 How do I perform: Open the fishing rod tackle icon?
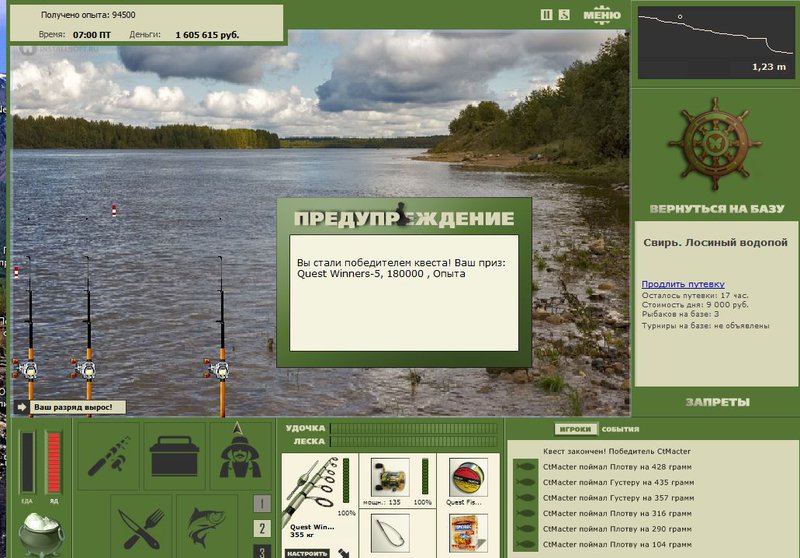point(109,456)
